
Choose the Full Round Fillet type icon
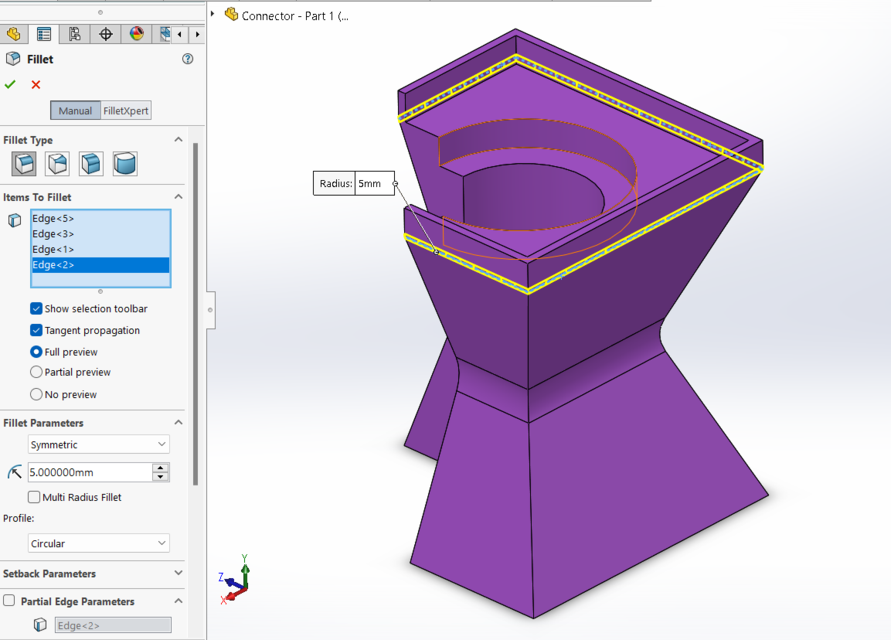[124, 164]
